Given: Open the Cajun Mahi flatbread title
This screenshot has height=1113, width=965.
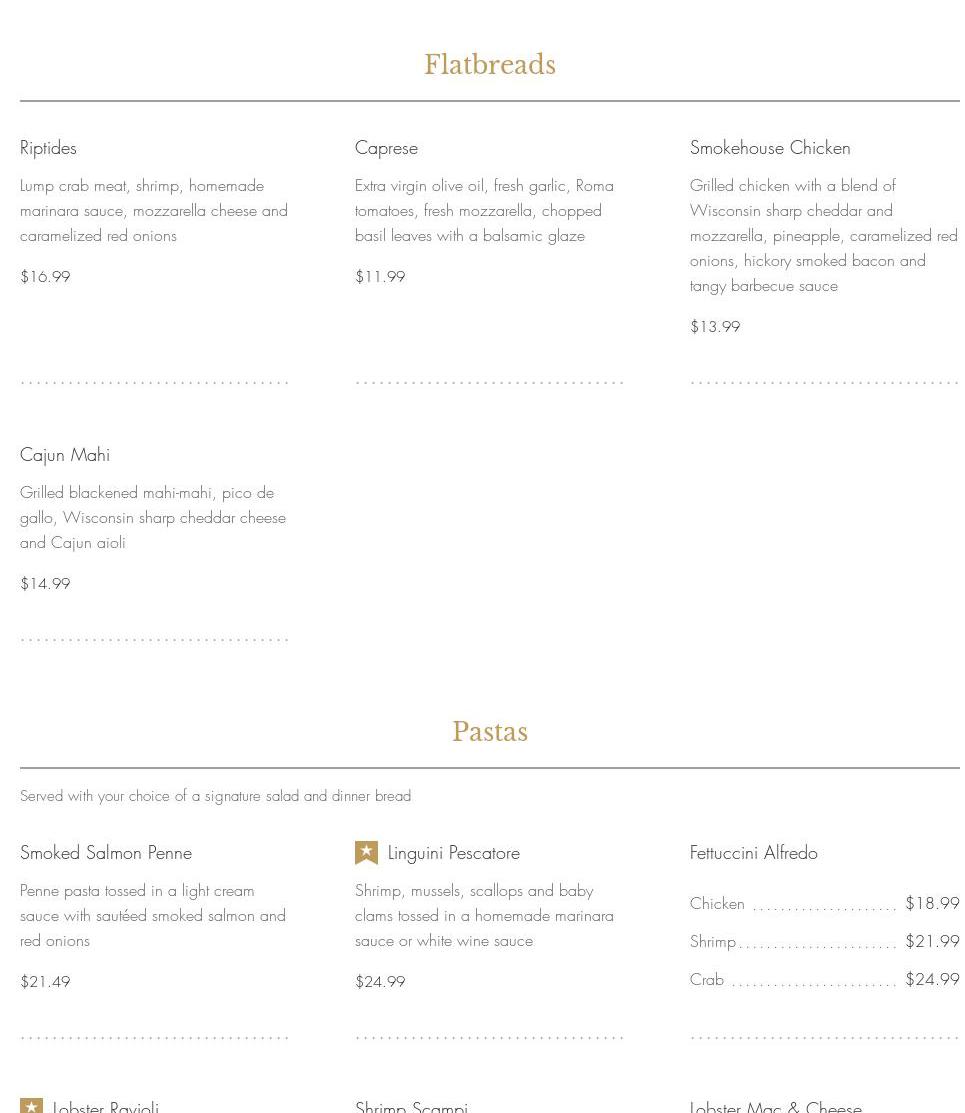Looking at the screenshot, I should (x=65, y=455).
